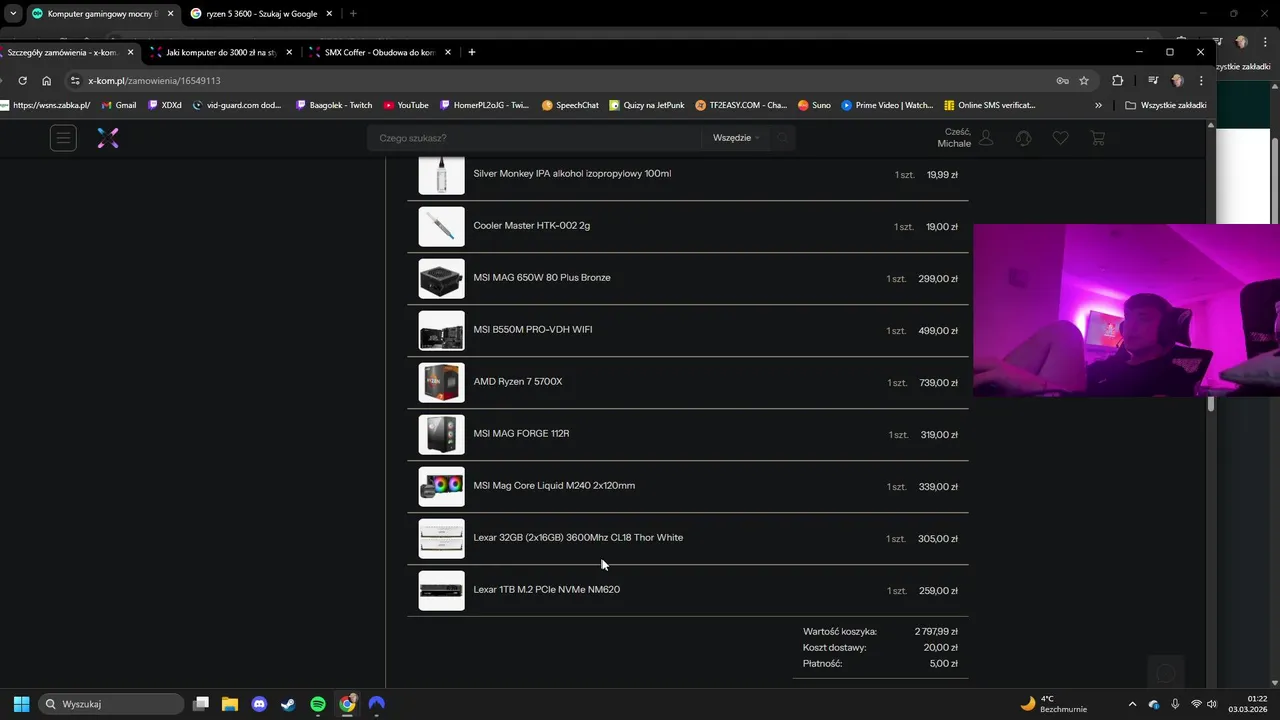Image resolution: width=1280 pixels, height=720 pixels.
Task: Open the Windows Start menu
Action: (21, 704)
